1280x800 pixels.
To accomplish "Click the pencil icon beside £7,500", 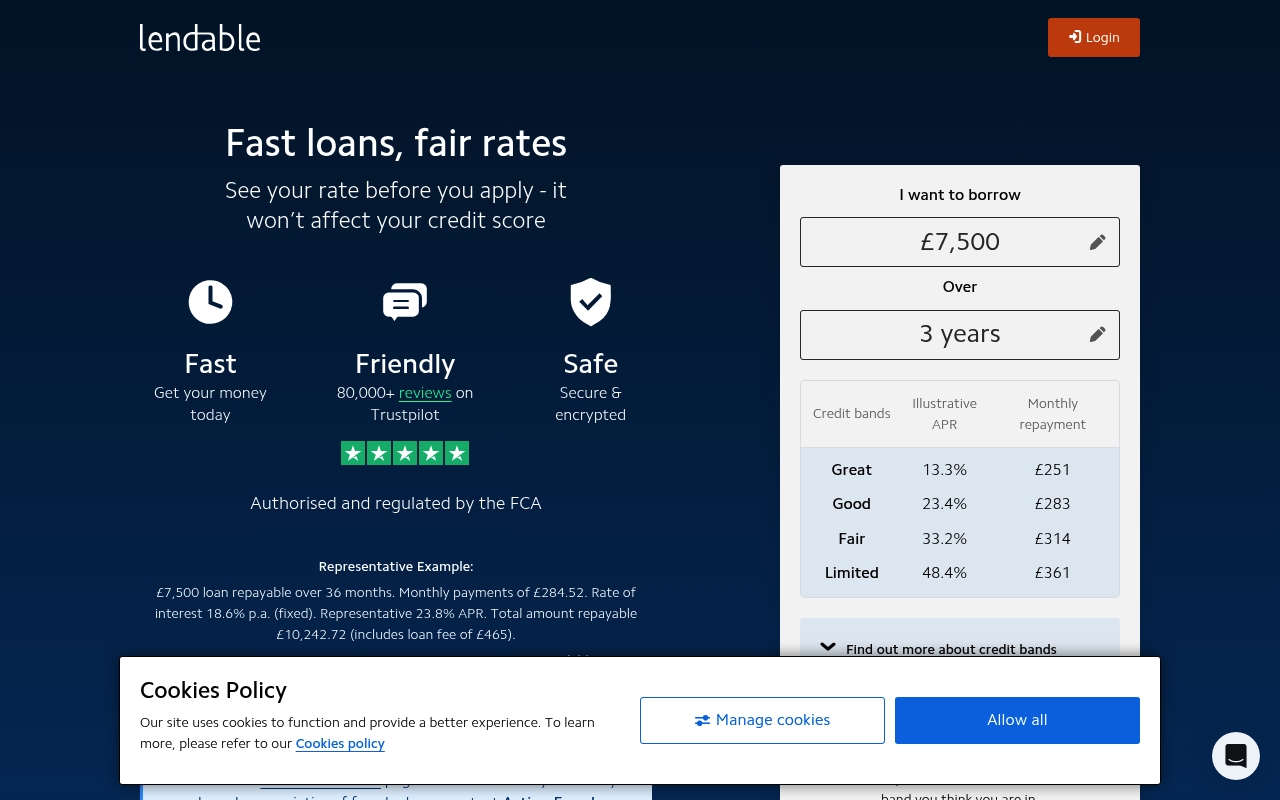I will (x=1097, y=242).
